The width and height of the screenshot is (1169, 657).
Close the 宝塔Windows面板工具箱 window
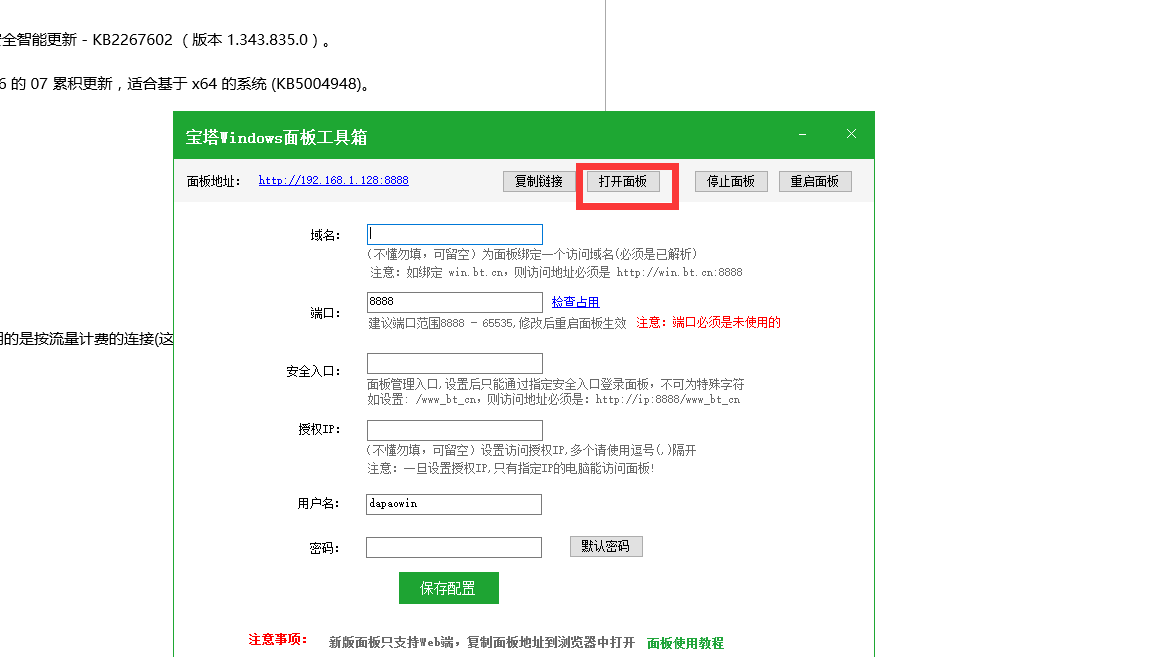tap(851, 134)
